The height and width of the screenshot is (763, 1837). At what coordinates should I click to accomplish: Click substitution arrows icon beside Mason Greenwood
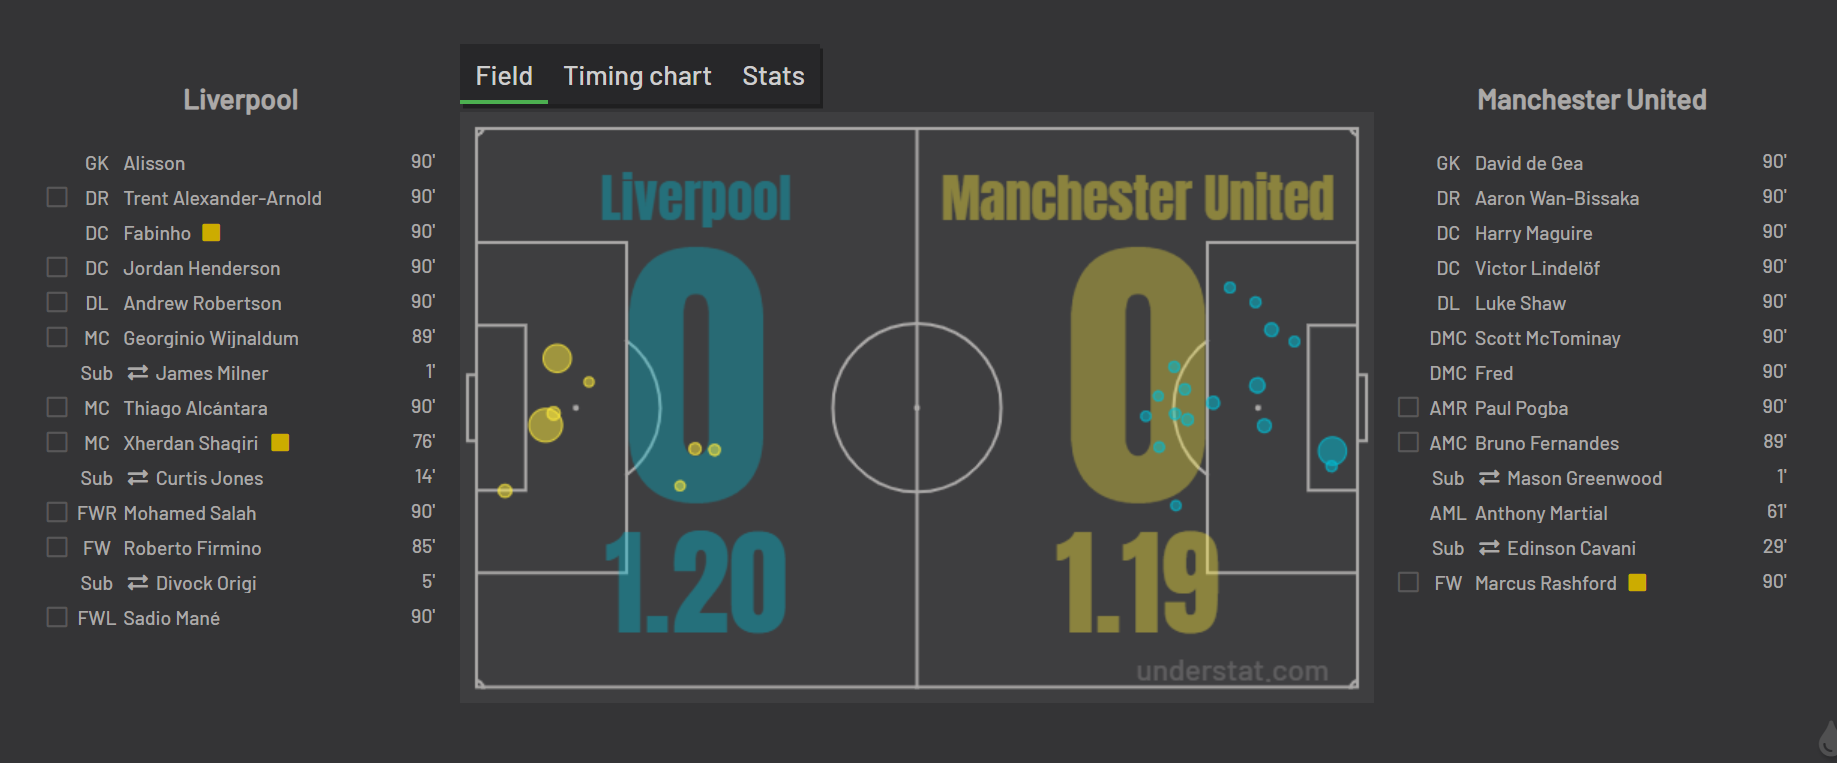[x=1489, y=478]
